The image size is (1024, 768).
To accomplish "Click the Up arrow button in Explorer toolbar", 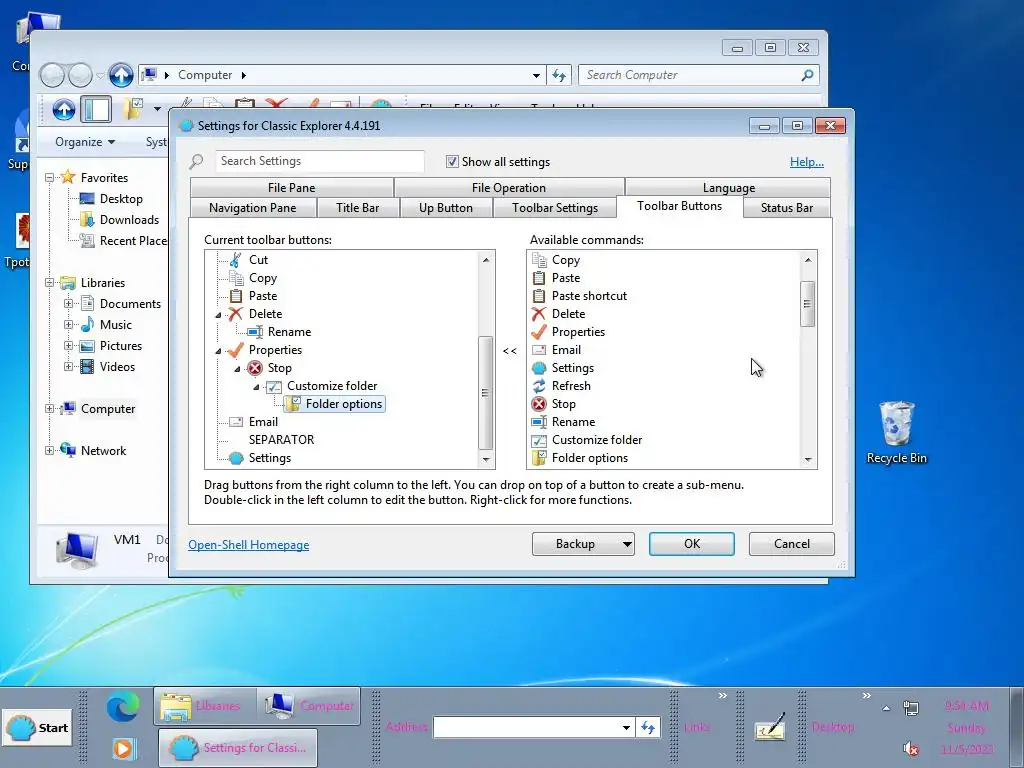I will click(63, 110).
